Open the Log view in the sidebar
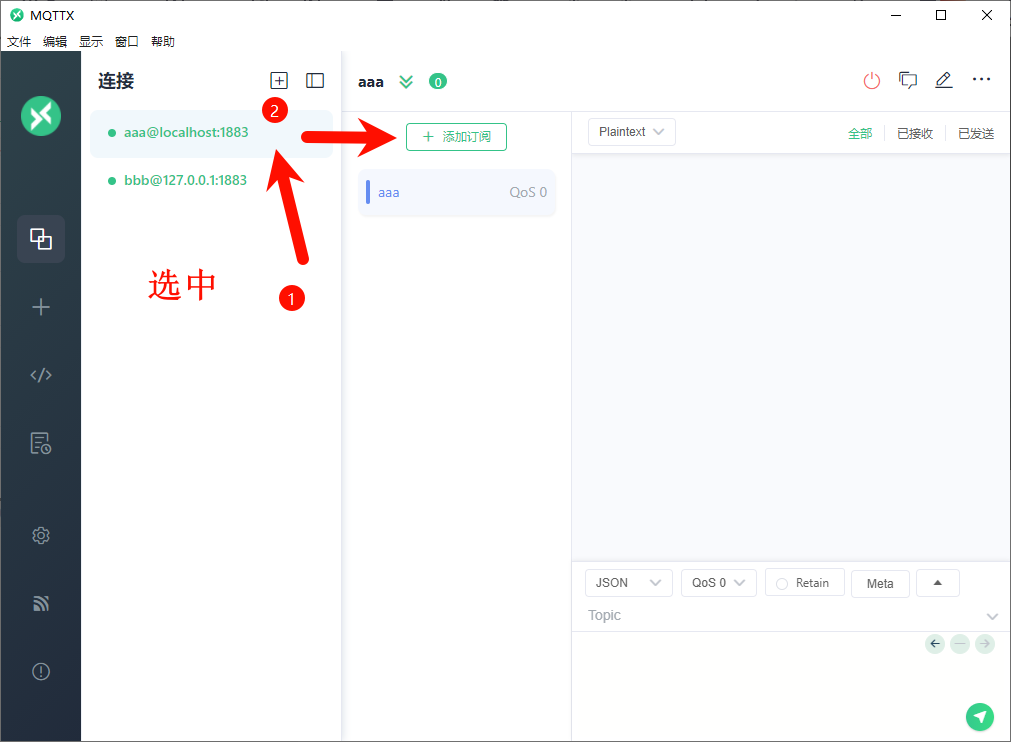Screen dimensions: 1011x742 click(x=41, y=444)
